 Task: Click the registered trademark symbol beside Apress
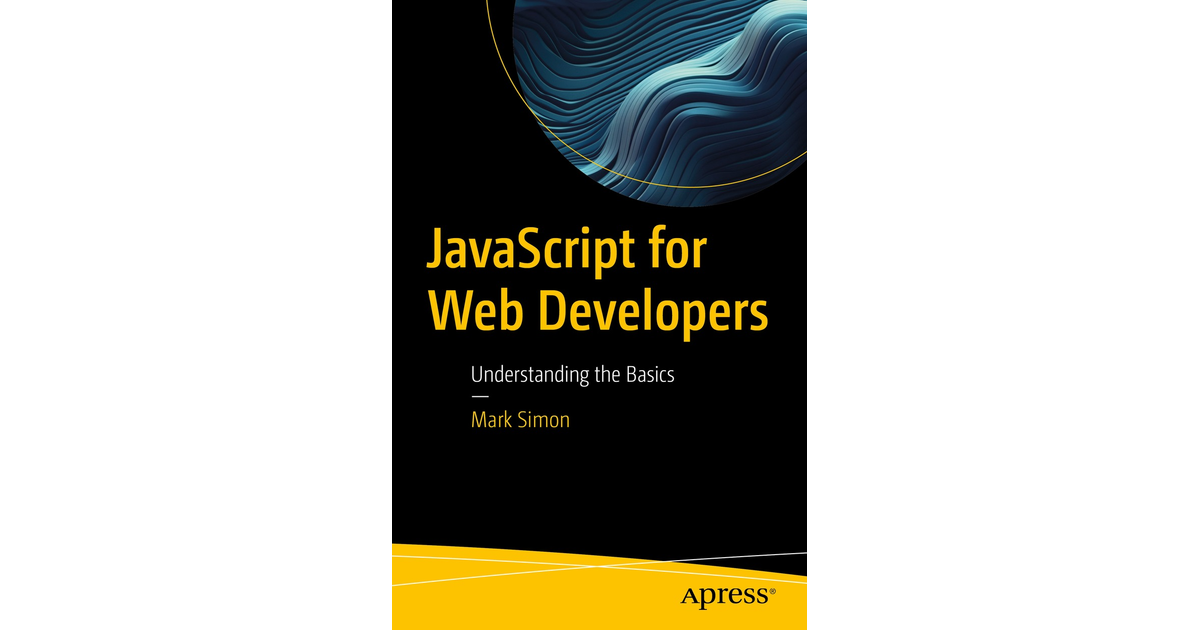click(x=772, y=591)
